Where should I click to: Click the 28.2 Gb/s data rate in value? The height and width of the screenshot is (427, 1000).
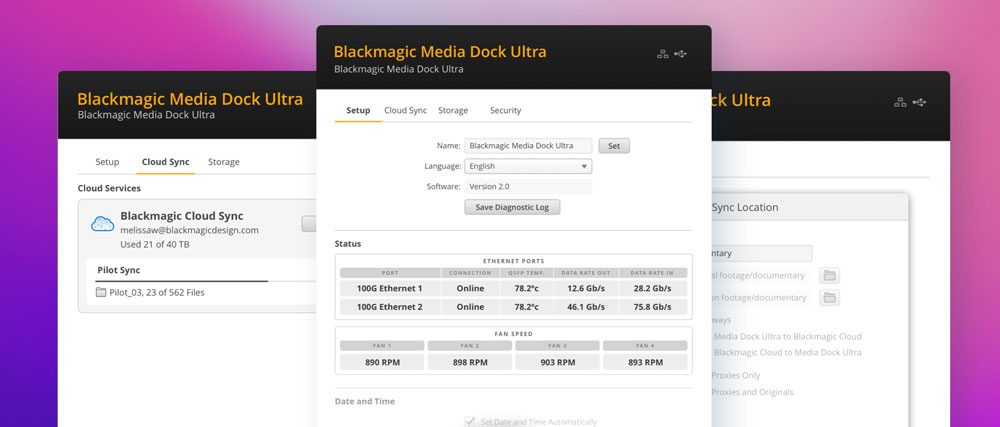653,289
